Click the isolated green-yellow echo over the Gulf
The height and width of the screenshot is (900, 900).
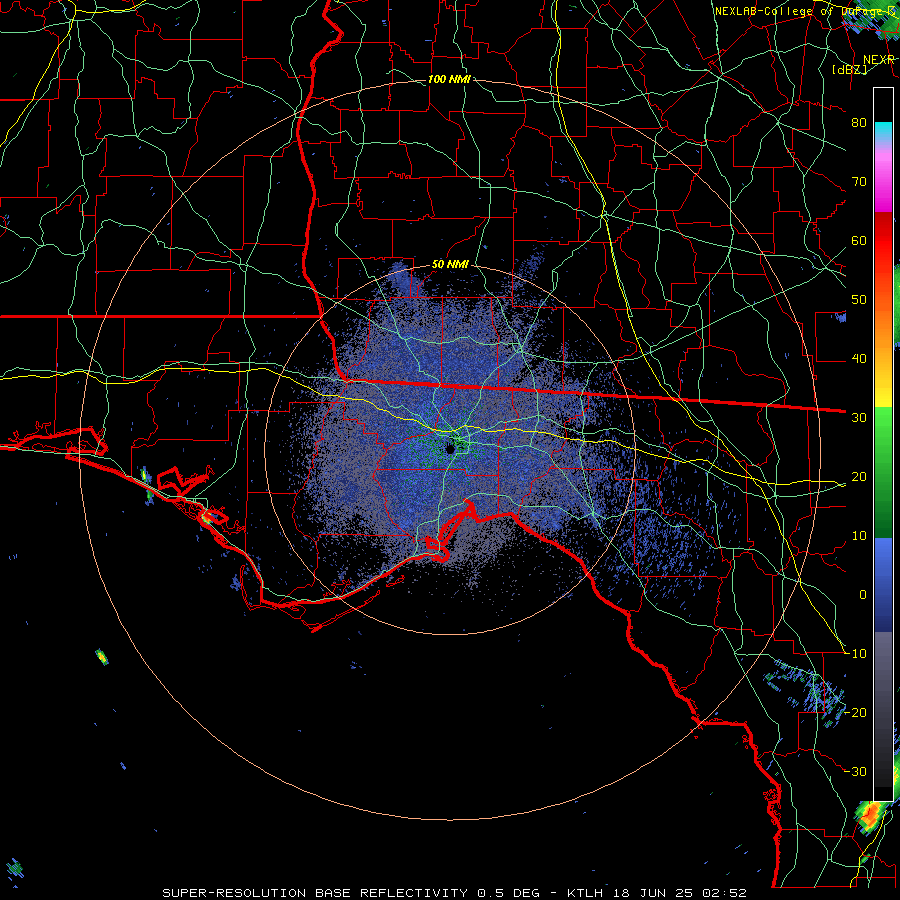coord(102,657)
